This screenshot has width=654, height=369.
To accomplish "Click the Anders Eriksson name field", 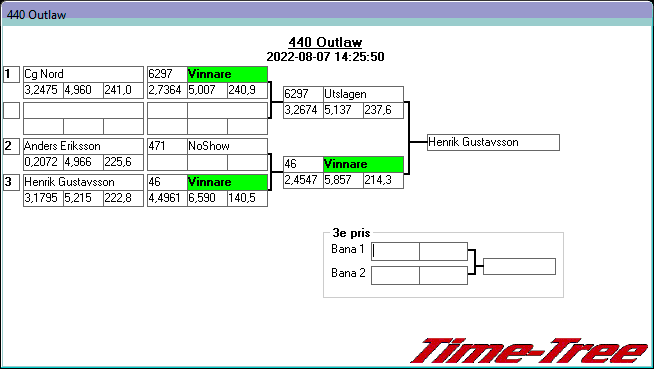I will pyautogui.click(x=83, y=146).
